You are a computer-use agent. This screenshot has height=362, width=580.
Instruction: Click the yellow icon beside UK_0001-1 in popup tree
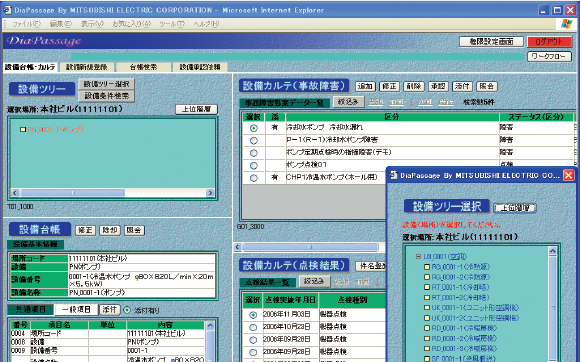click(x=427, y=308)
